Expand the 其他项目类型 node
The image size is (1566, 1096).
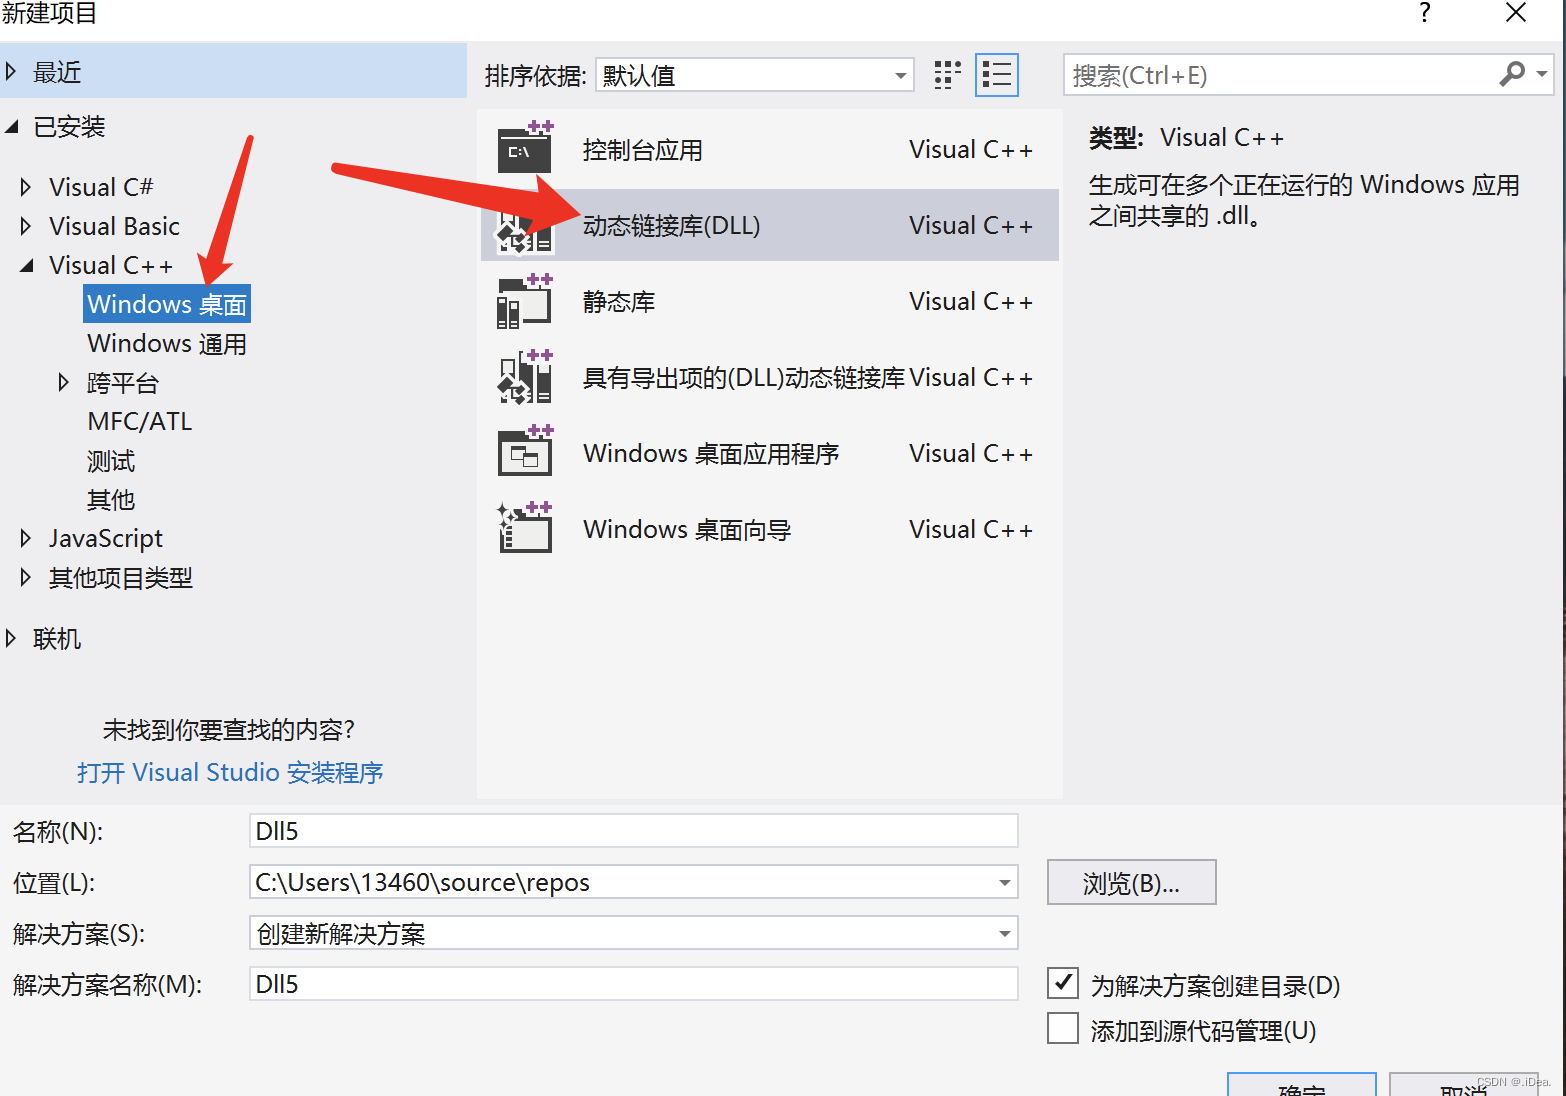pos(26,577)
